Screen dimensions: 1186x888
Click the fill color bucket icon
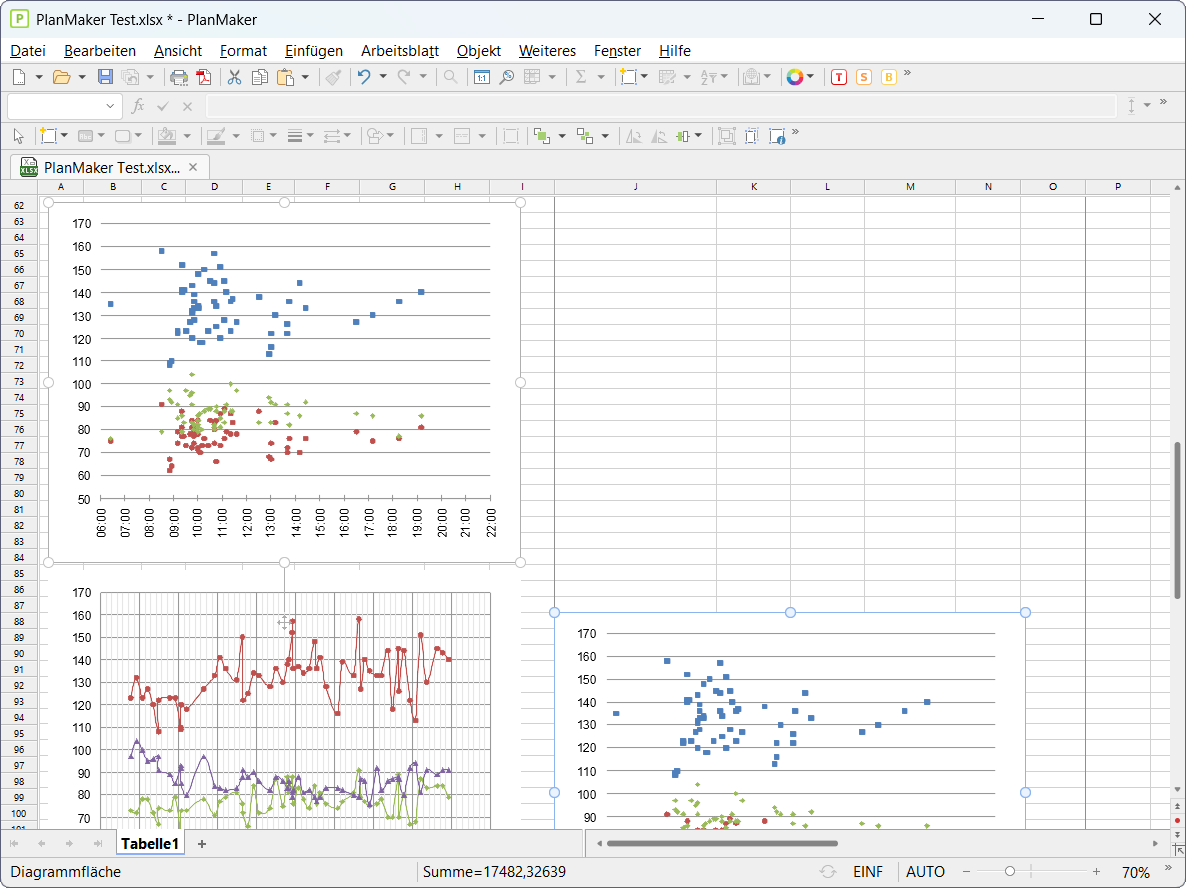pyautogui.click(x=166, y=136)
